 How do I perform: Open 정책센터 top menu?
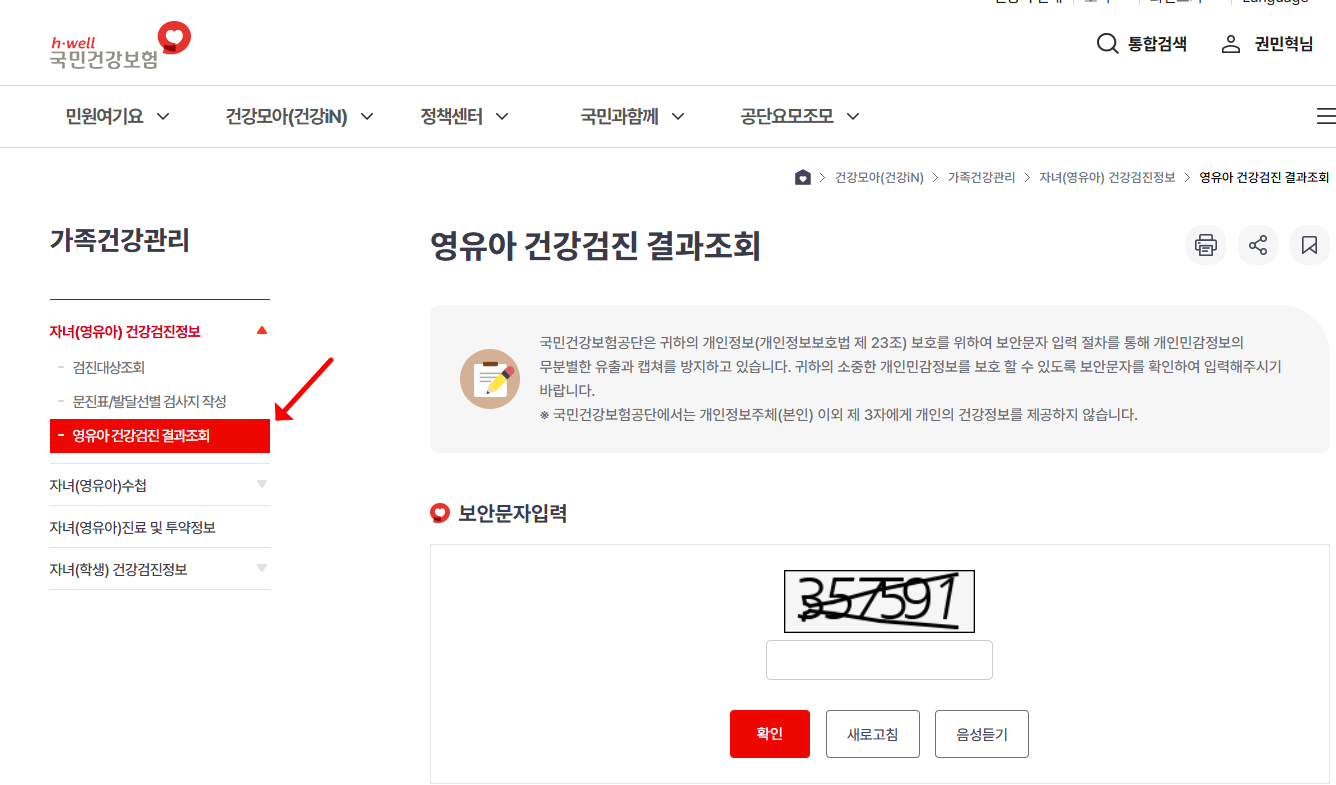pos(452,117)
